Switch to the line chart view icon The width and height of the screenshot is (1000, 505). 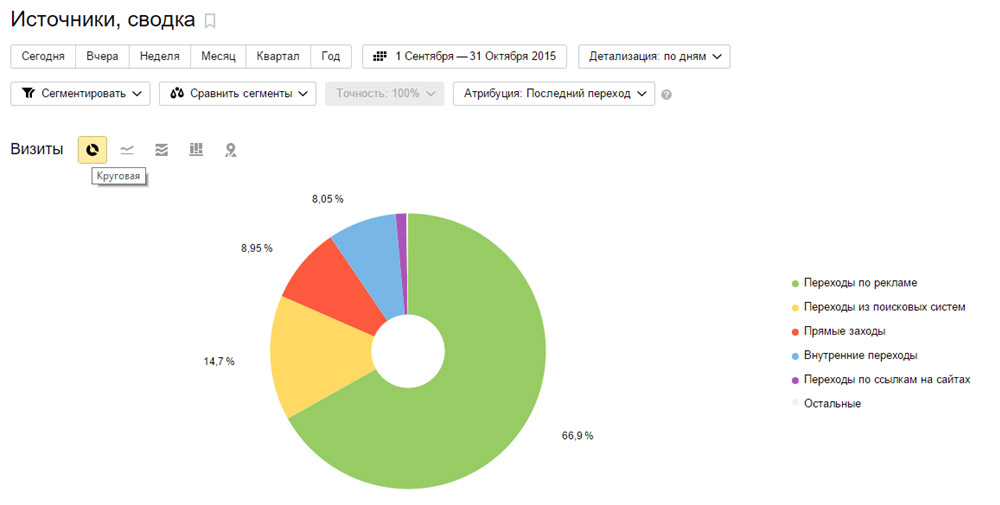click(127, 150)
